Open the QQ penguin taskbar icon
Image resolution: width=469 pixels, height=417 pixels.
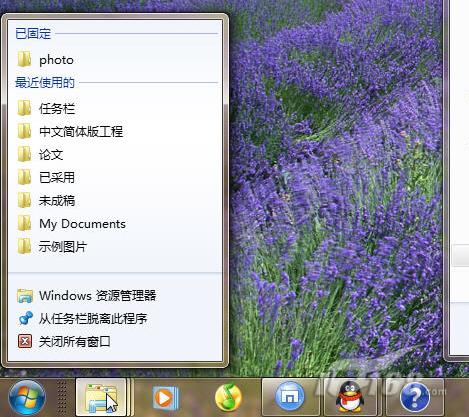(x=349, y=397)
